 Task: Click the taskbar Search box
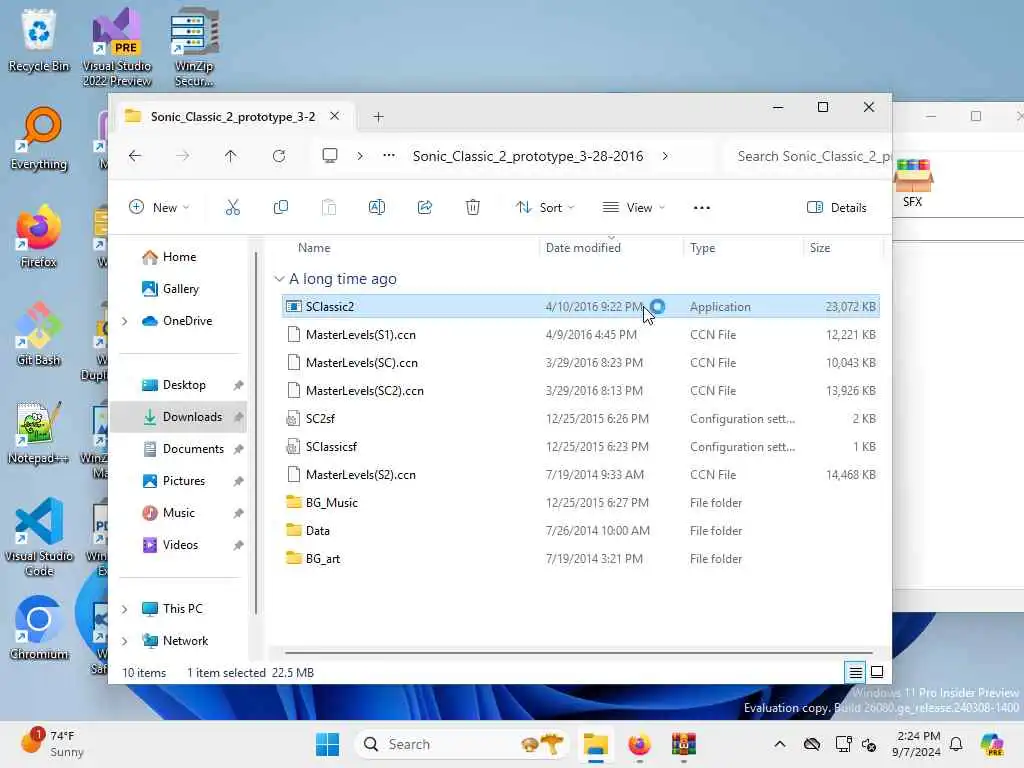pos(462,744)
